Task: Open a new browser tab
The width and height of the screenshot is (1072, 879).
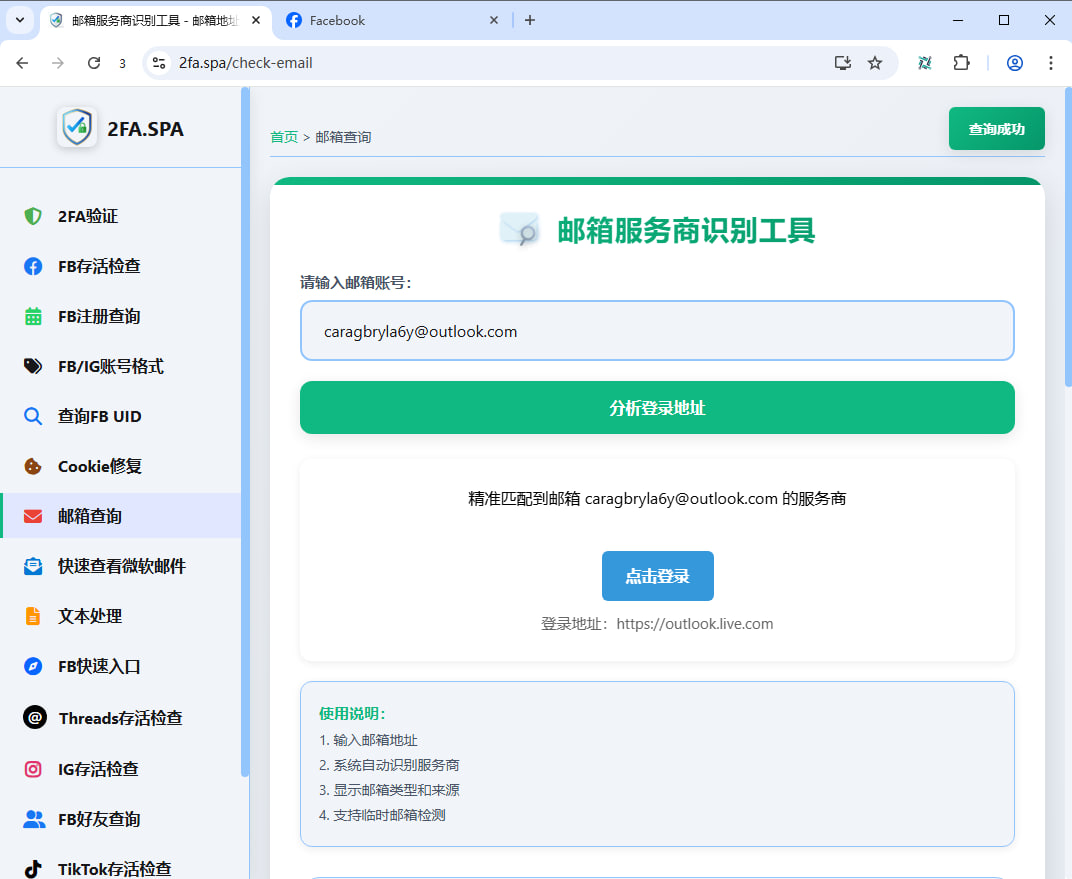Action: click(x=530, y=21)
